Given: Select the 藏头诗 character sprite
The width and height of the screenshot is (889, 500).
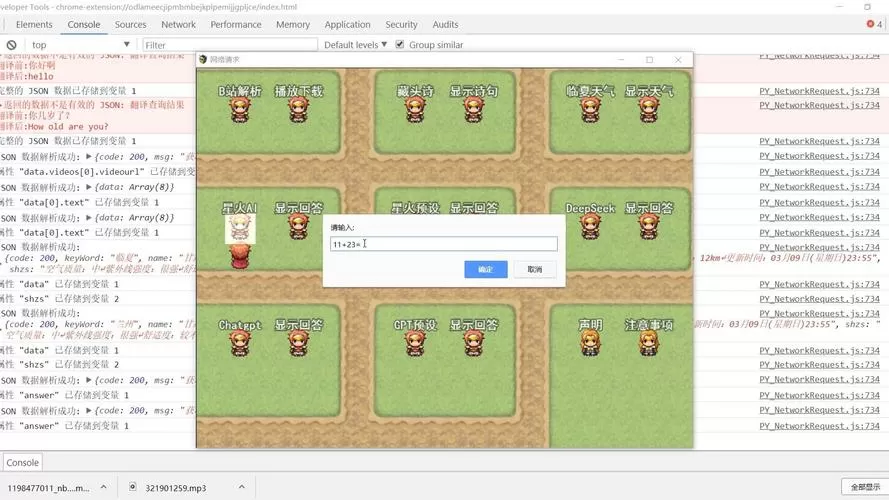Looking at the screenshot, I should click(x=415, y=110).
